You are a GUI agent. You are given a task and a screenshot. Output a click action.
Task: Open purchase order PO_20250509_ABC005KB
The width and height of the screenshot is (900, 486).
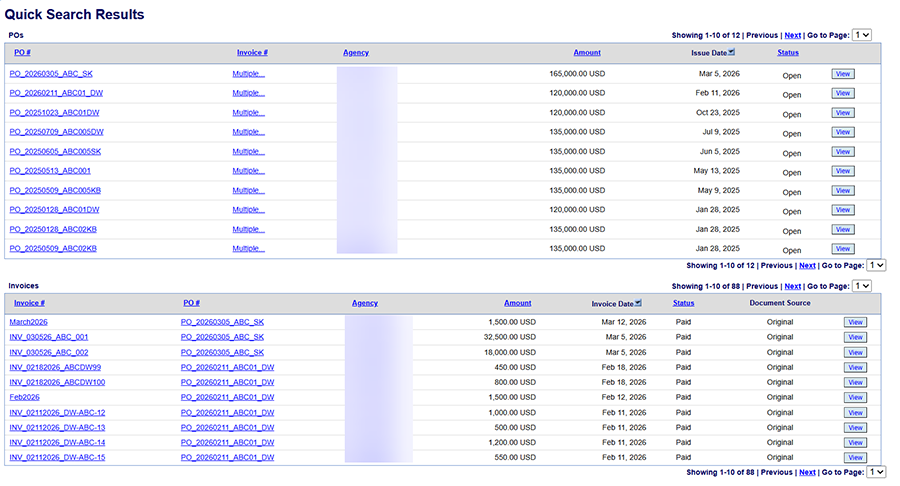pyautogui.click(x=55, y=190)
